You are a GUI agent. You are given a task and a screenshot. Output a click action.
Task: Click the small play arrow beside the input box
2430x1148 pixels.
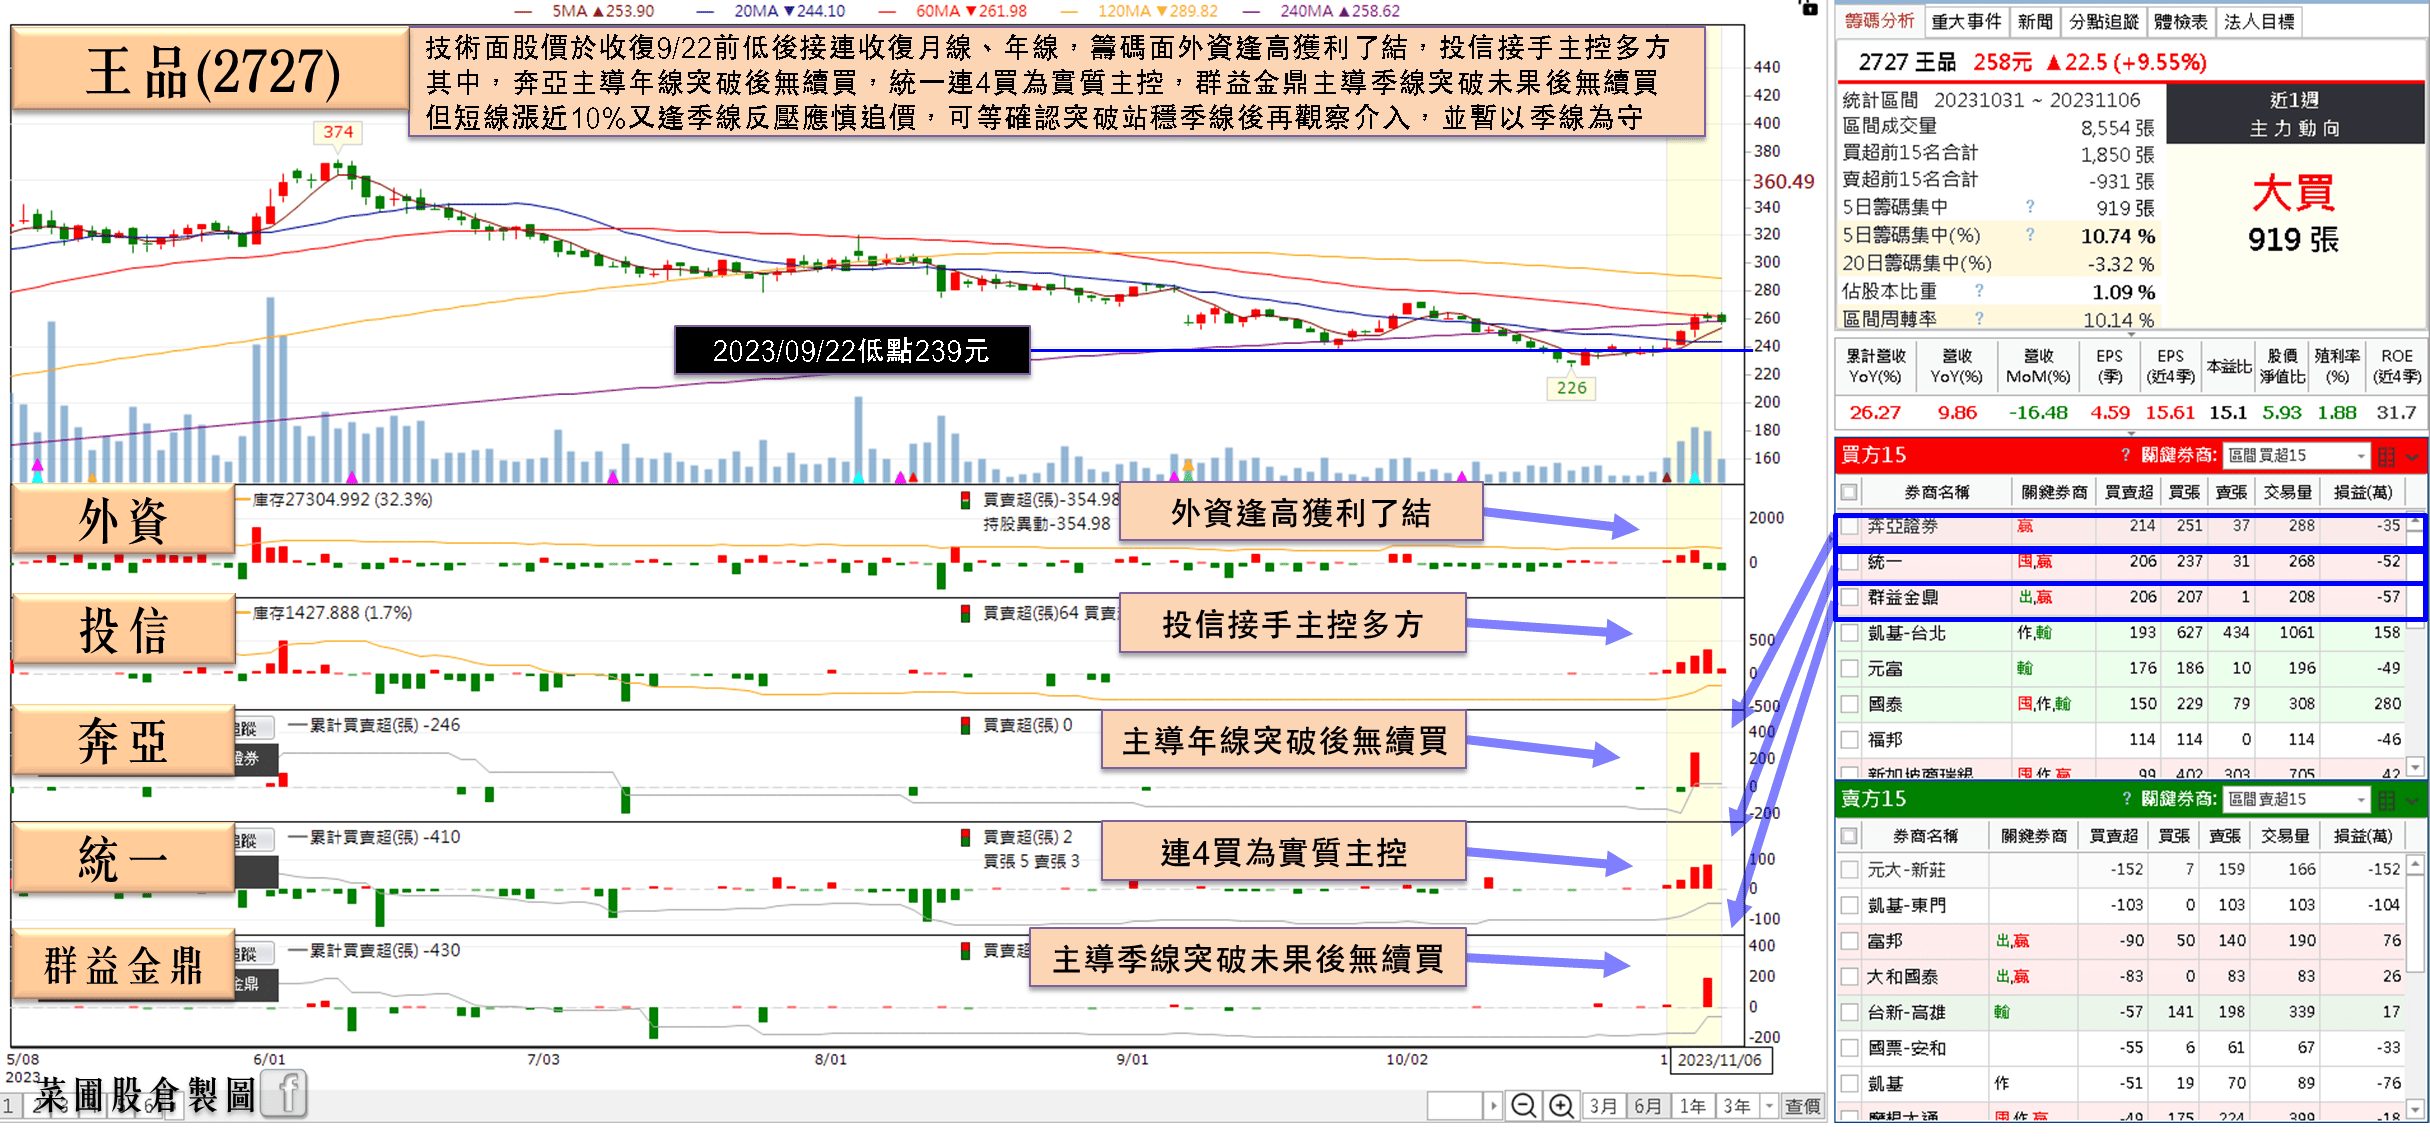coord(1493,1106)
